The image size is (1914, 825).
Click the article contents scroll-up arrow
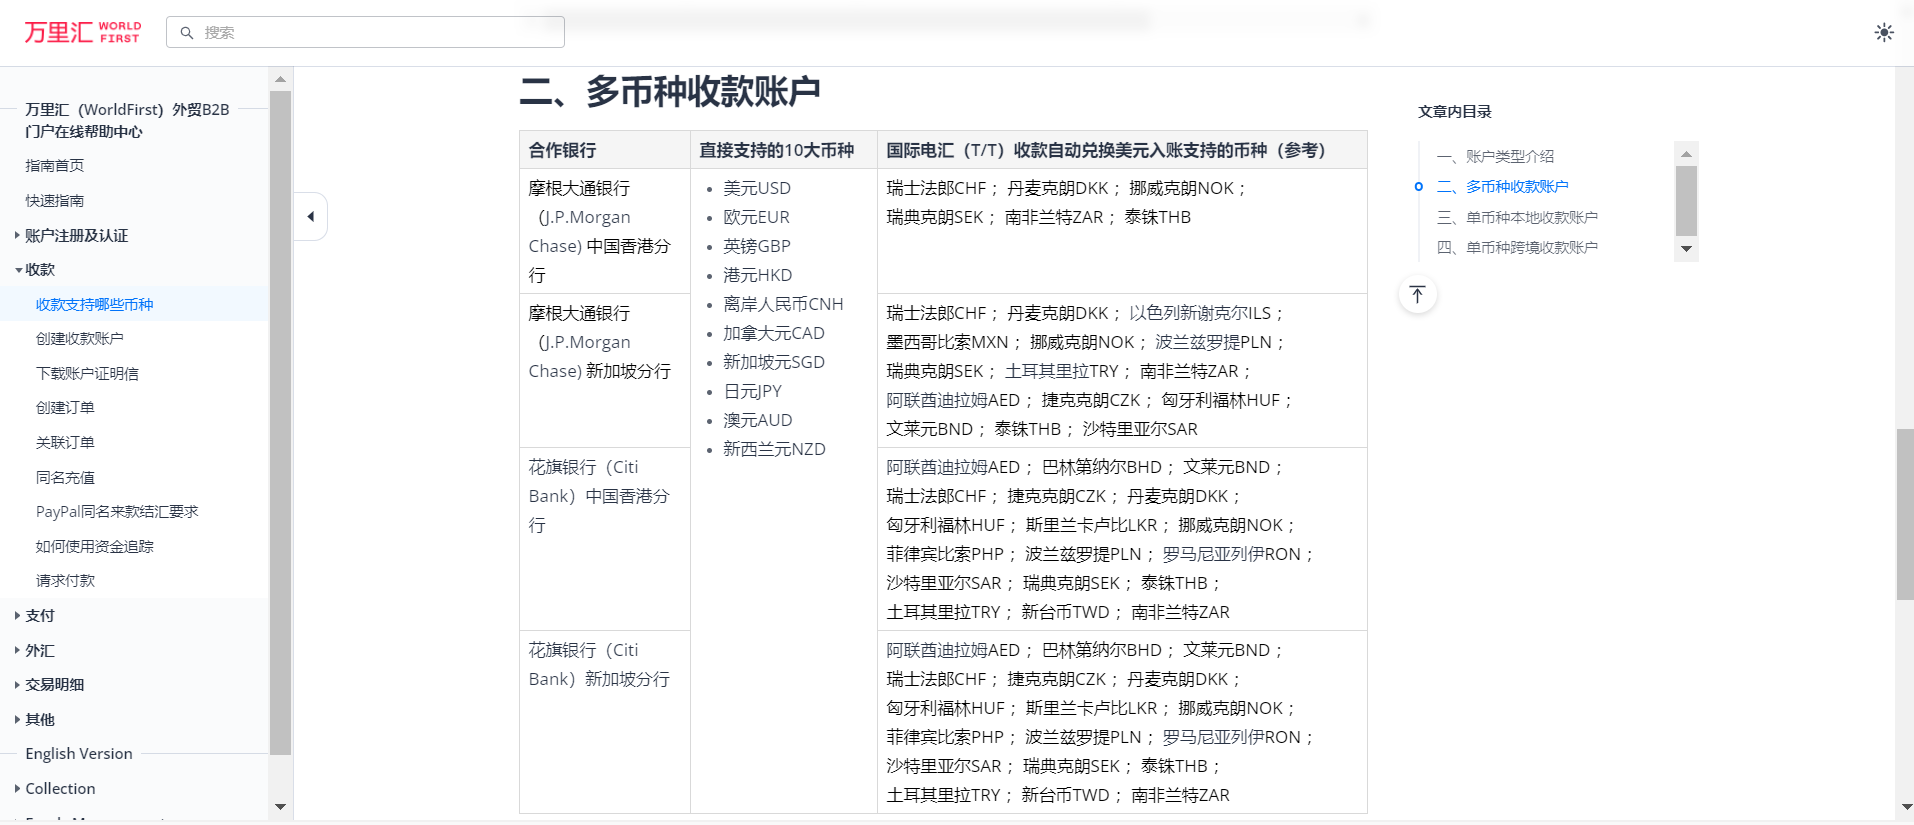pos(1686,154)
